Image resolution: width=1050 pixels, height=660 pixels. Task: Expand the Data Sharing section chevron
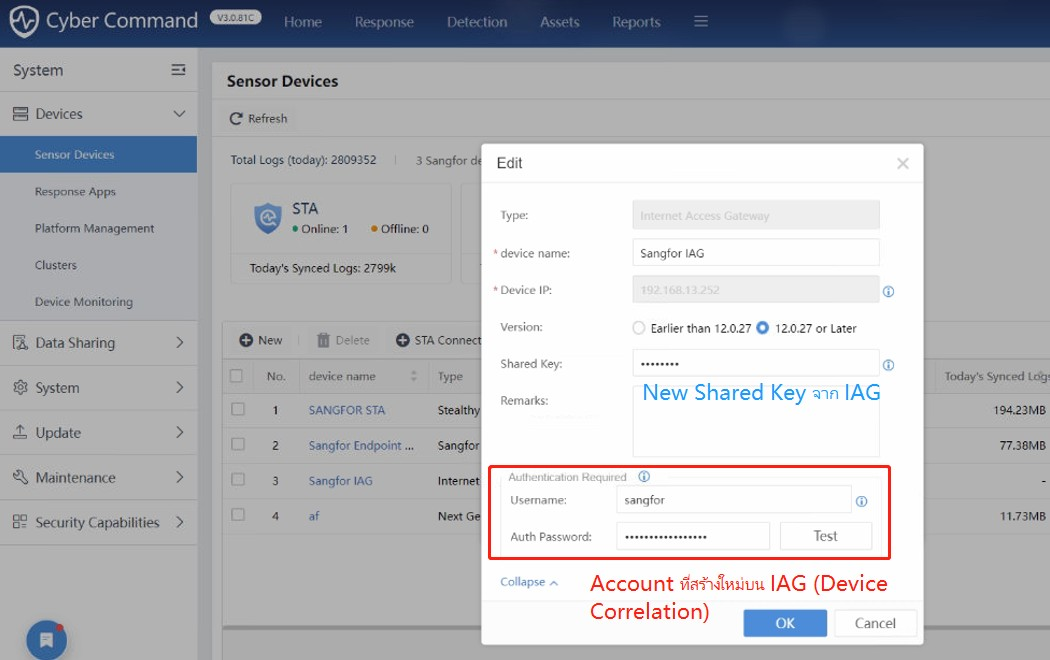pos(179,343)
